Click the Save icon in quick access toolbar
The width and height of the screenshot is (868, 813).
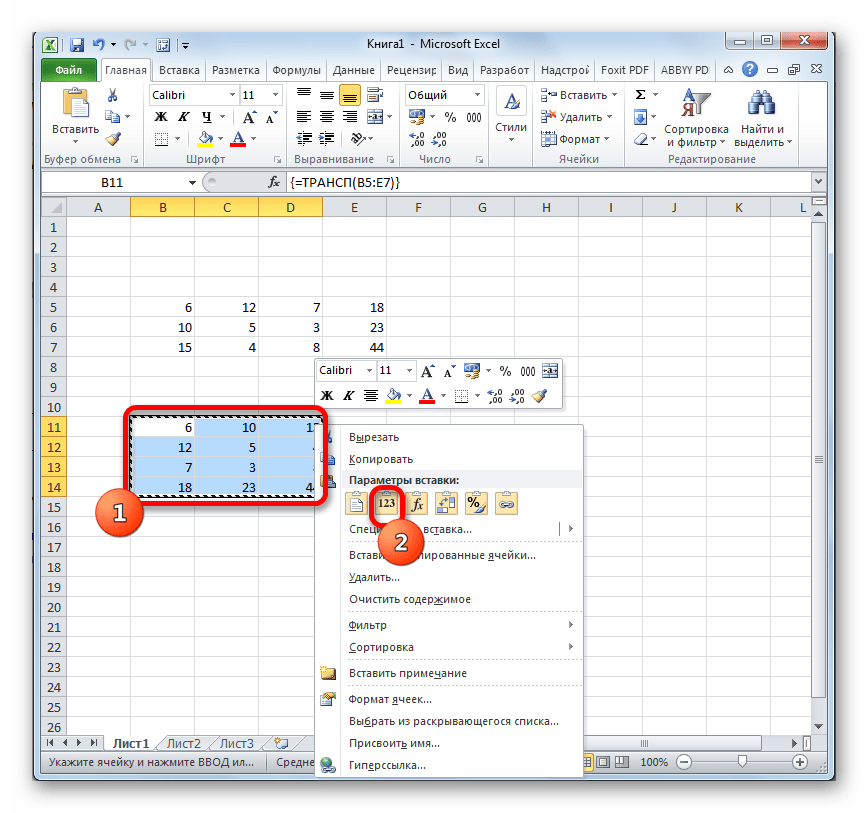click(x=76, y=45)
